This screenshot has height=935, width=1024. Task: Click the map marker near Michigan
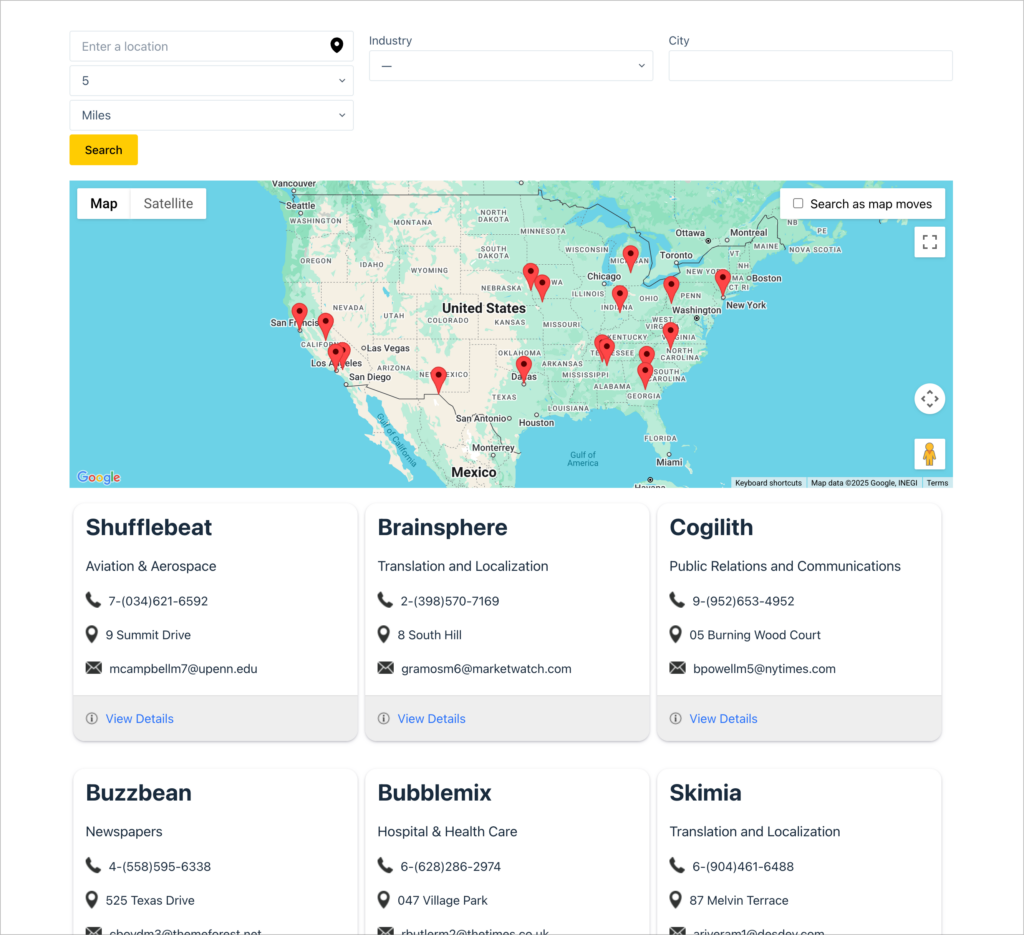tap(630, 259)
